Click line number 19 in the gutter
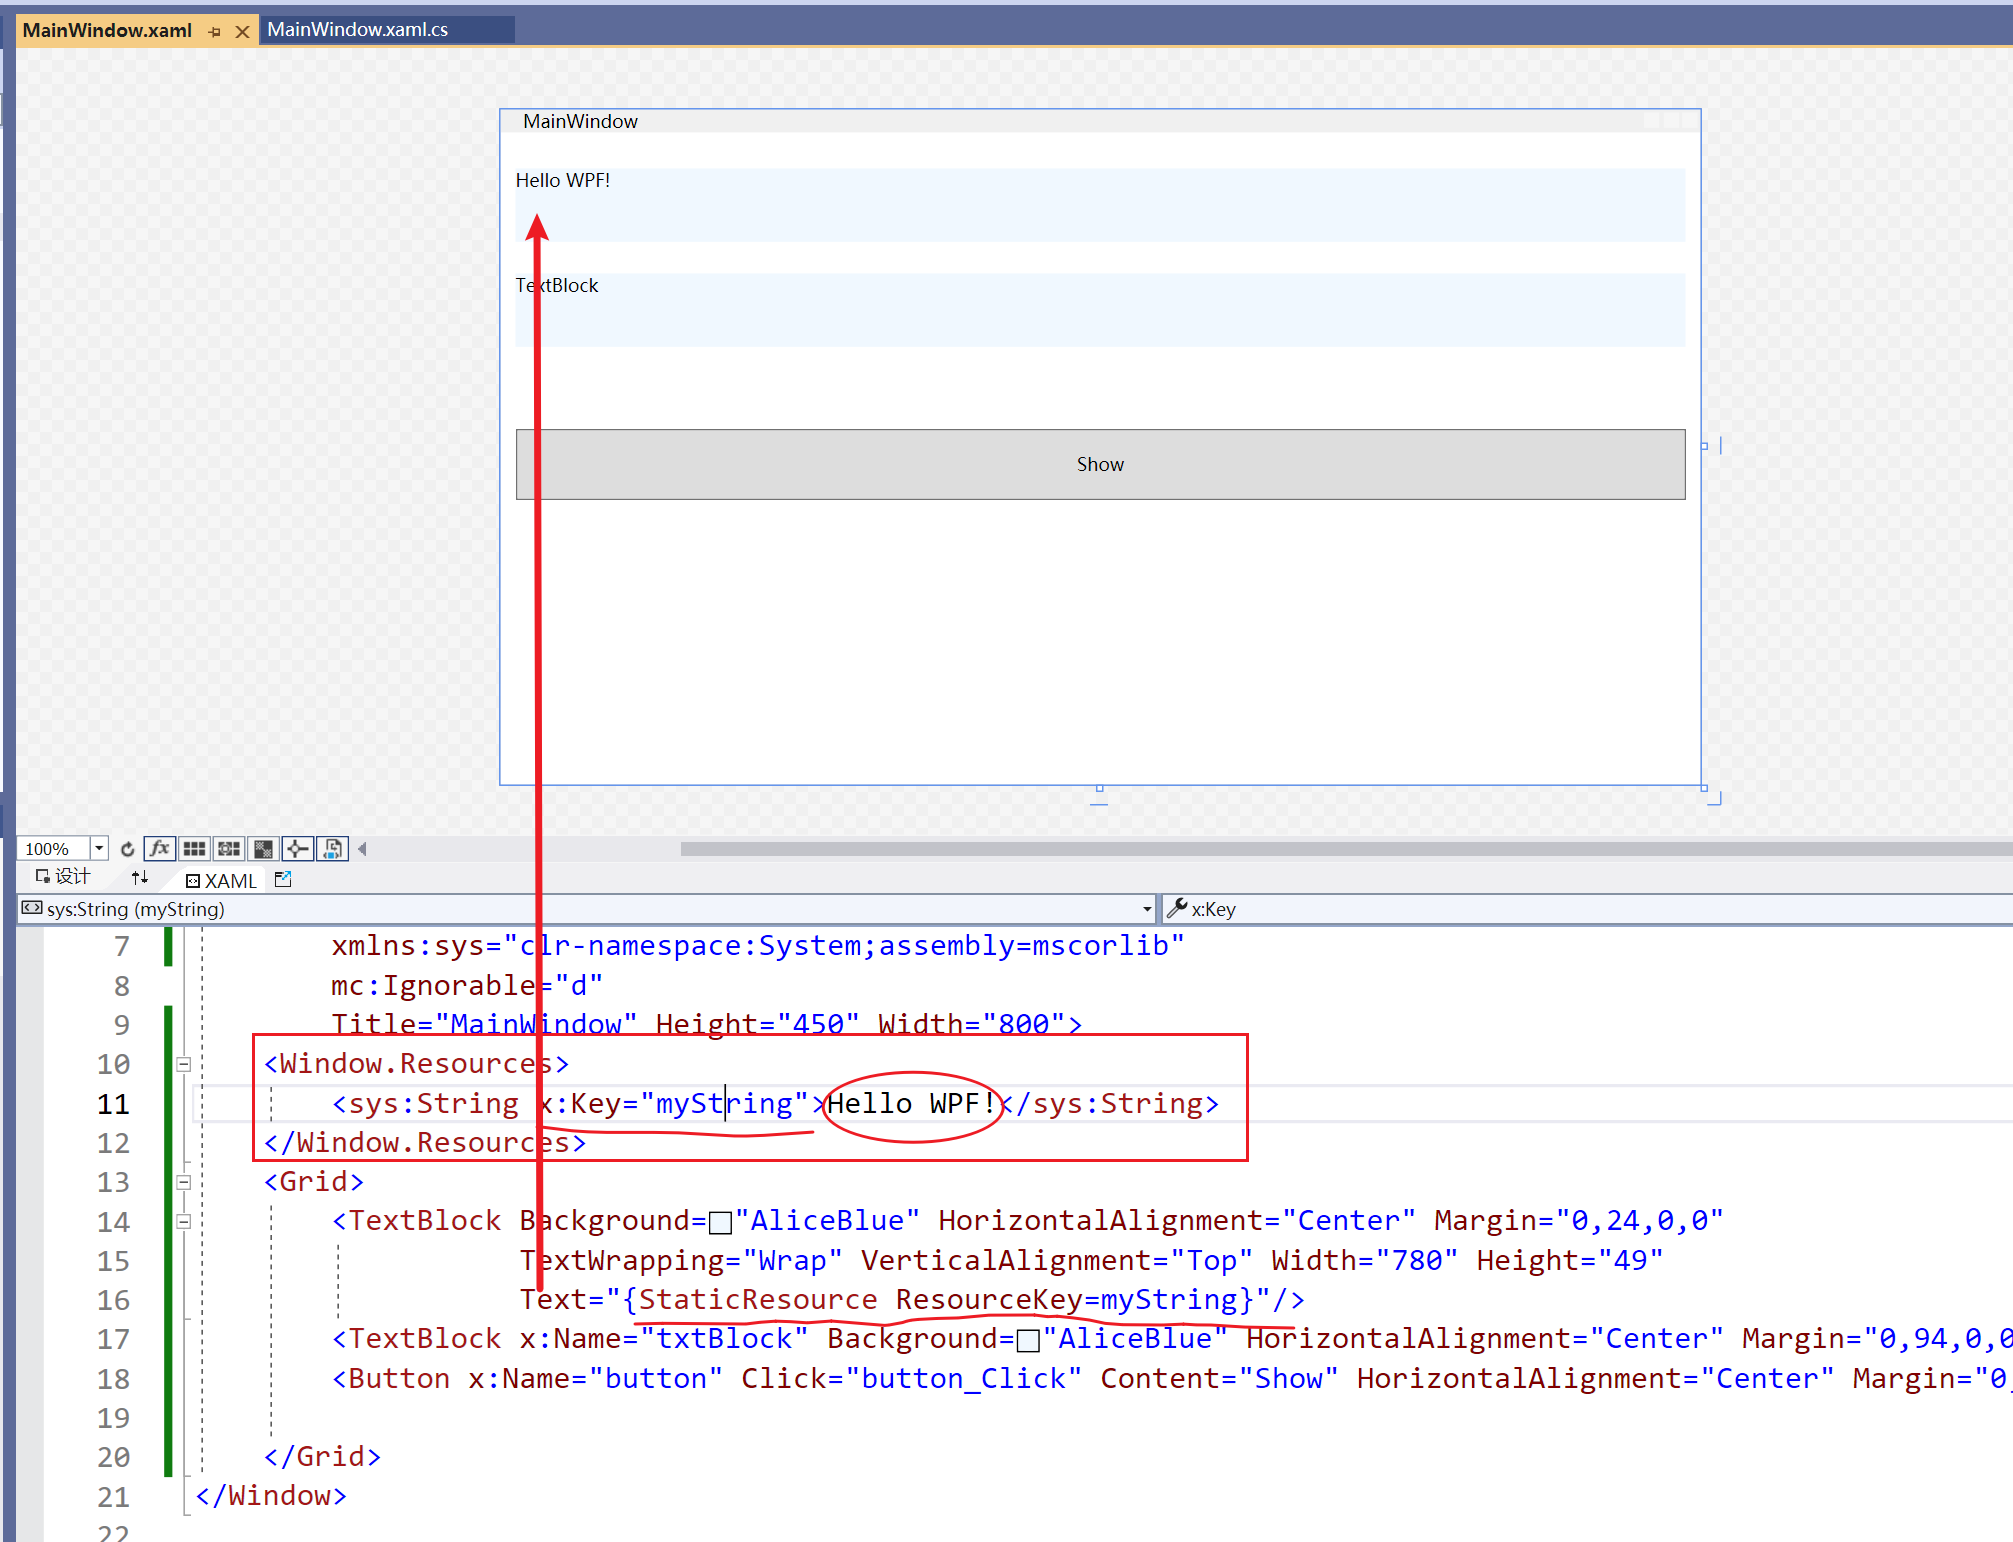The image size is (2013, 1542). pyautogui.click(x=114, y=1418)
